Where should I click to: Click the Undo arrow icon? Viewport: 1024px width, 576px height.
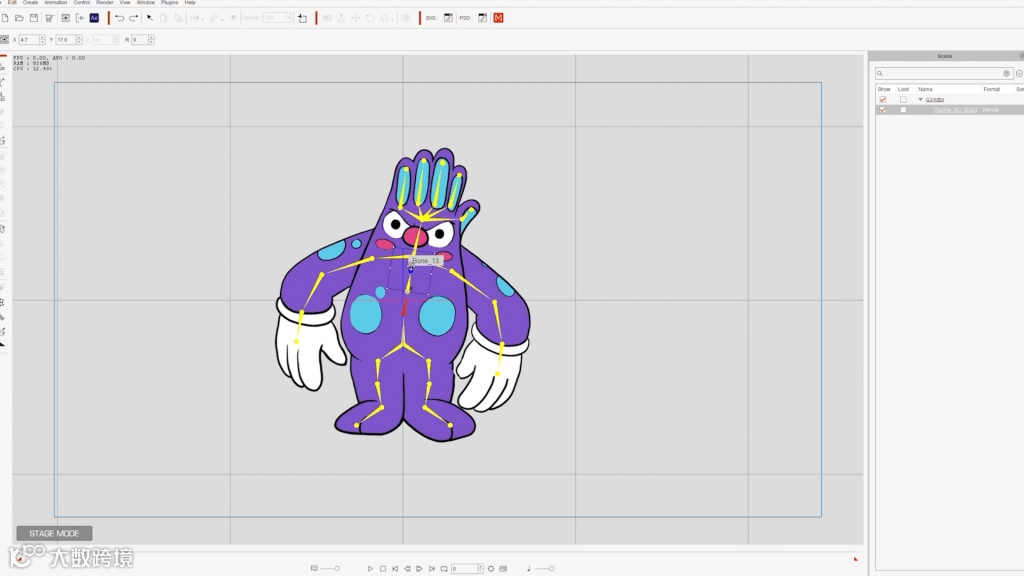click(120, 18)
